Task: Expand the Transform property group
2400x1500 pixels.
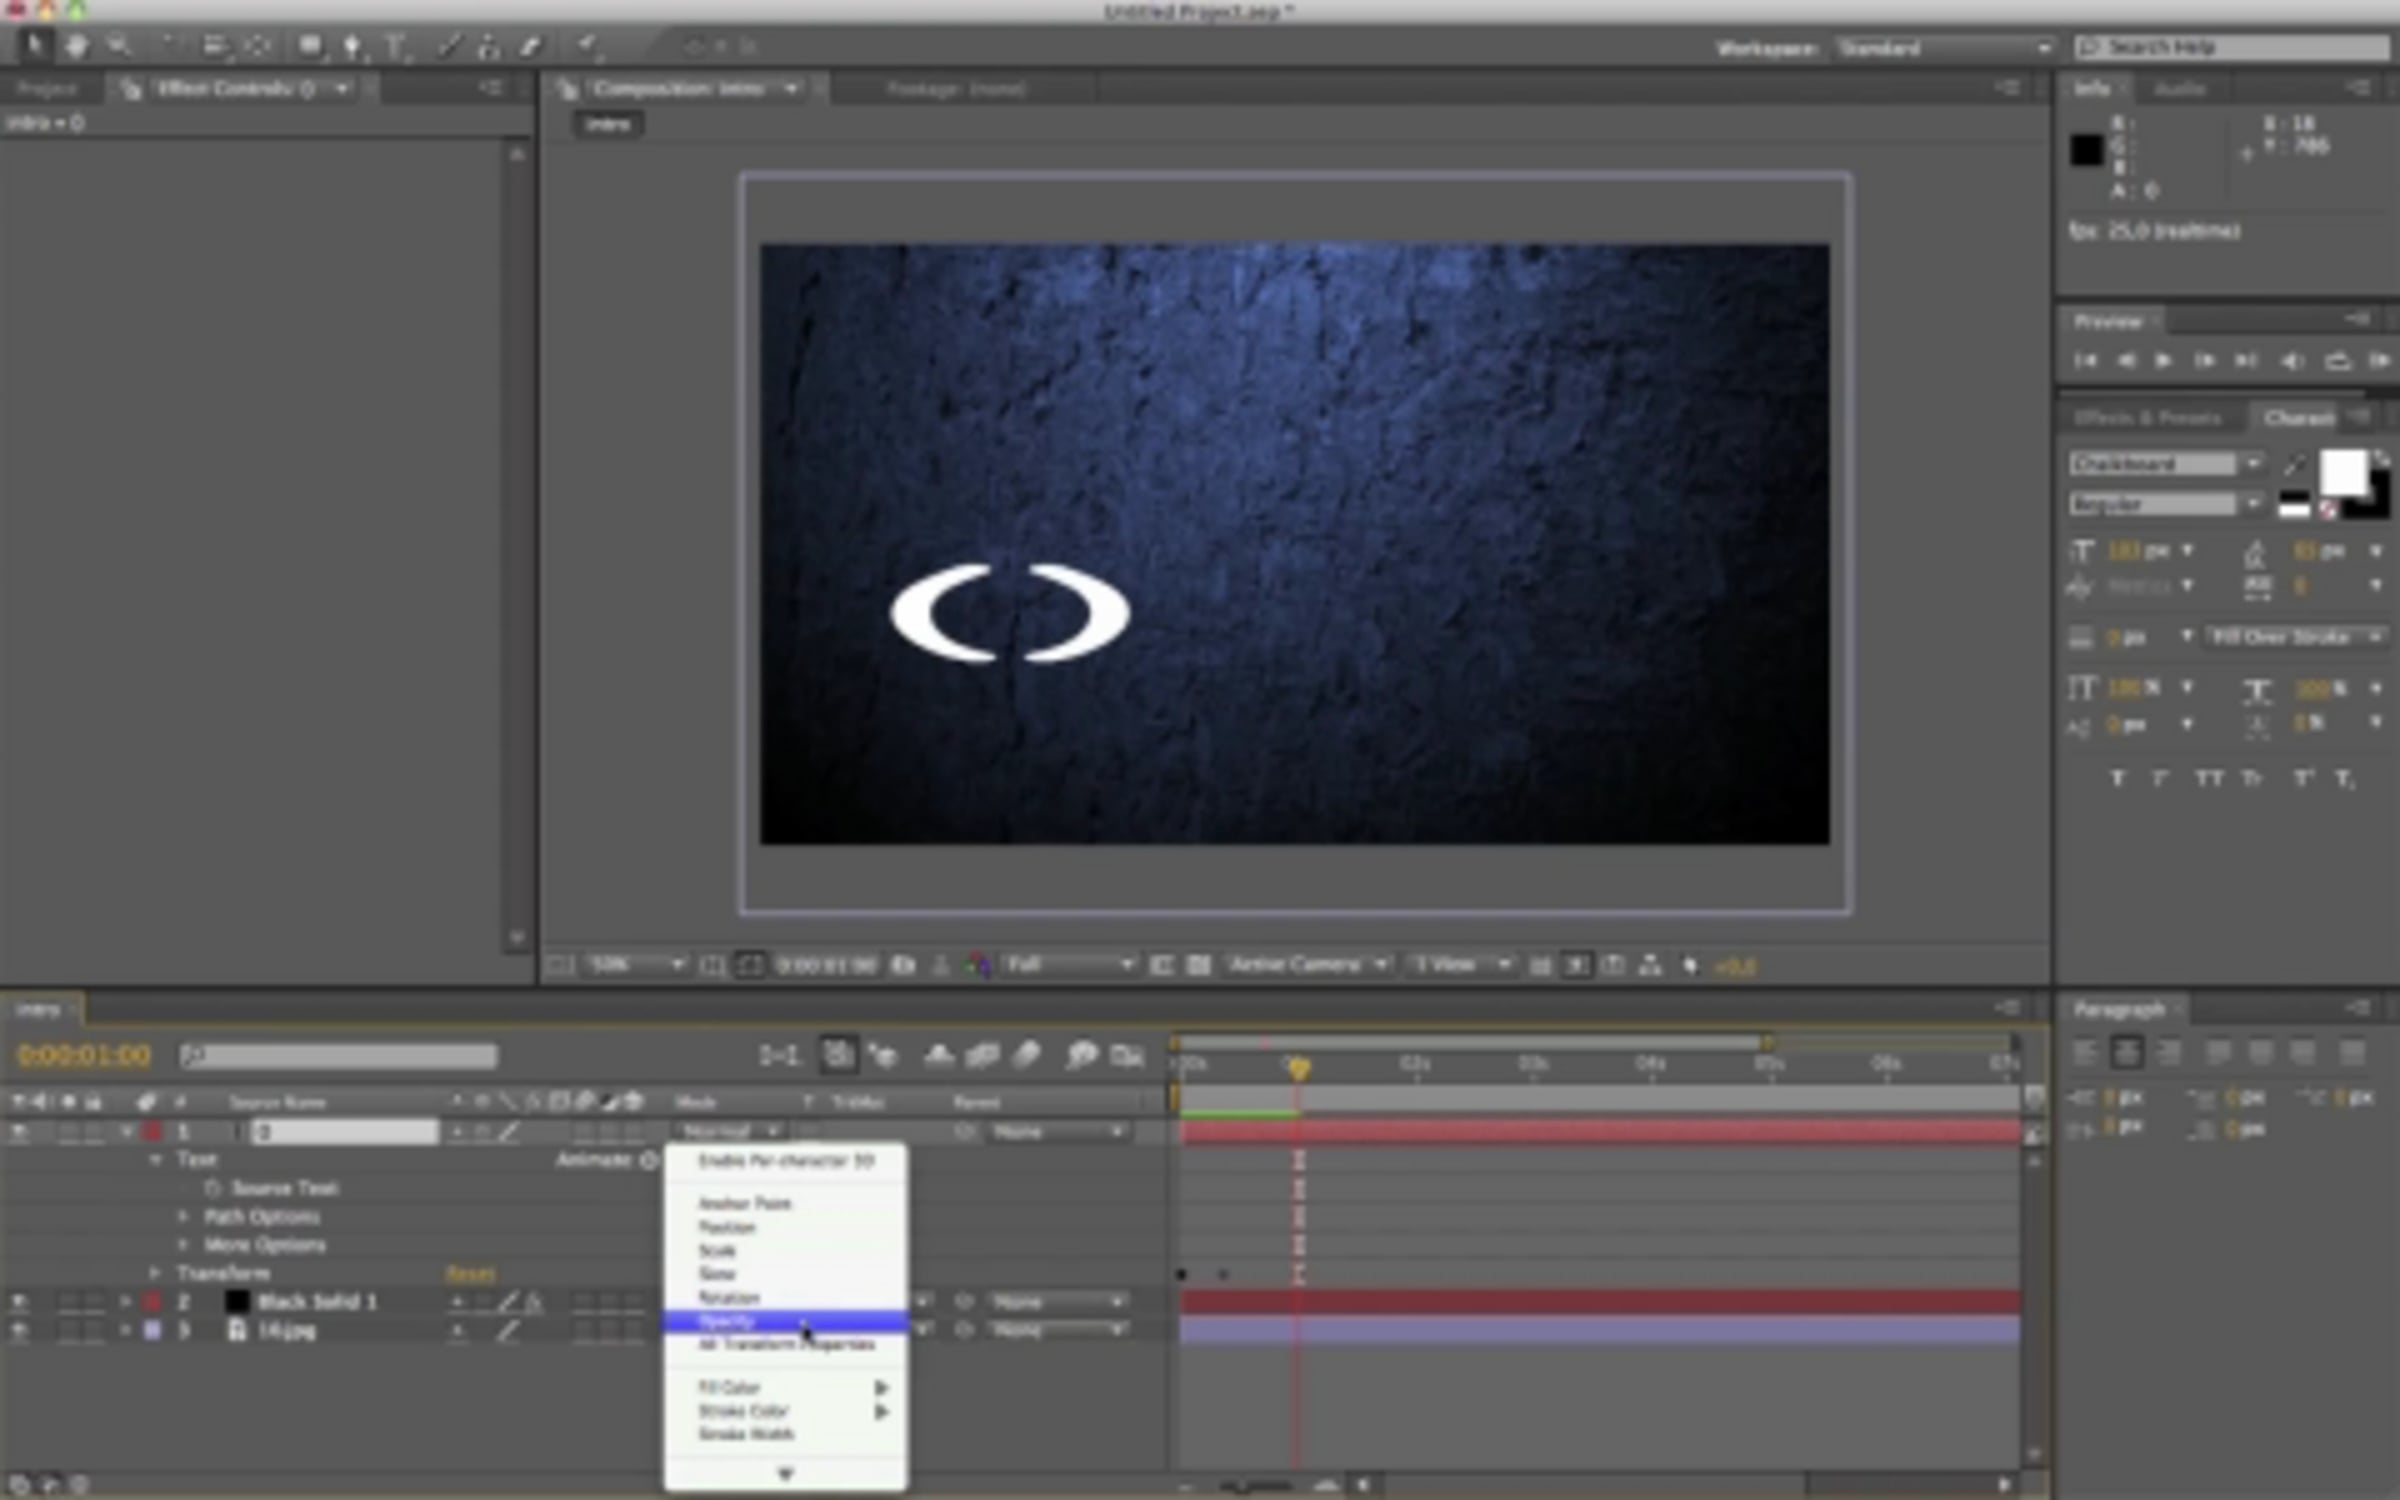Action: coord(155,1273)
